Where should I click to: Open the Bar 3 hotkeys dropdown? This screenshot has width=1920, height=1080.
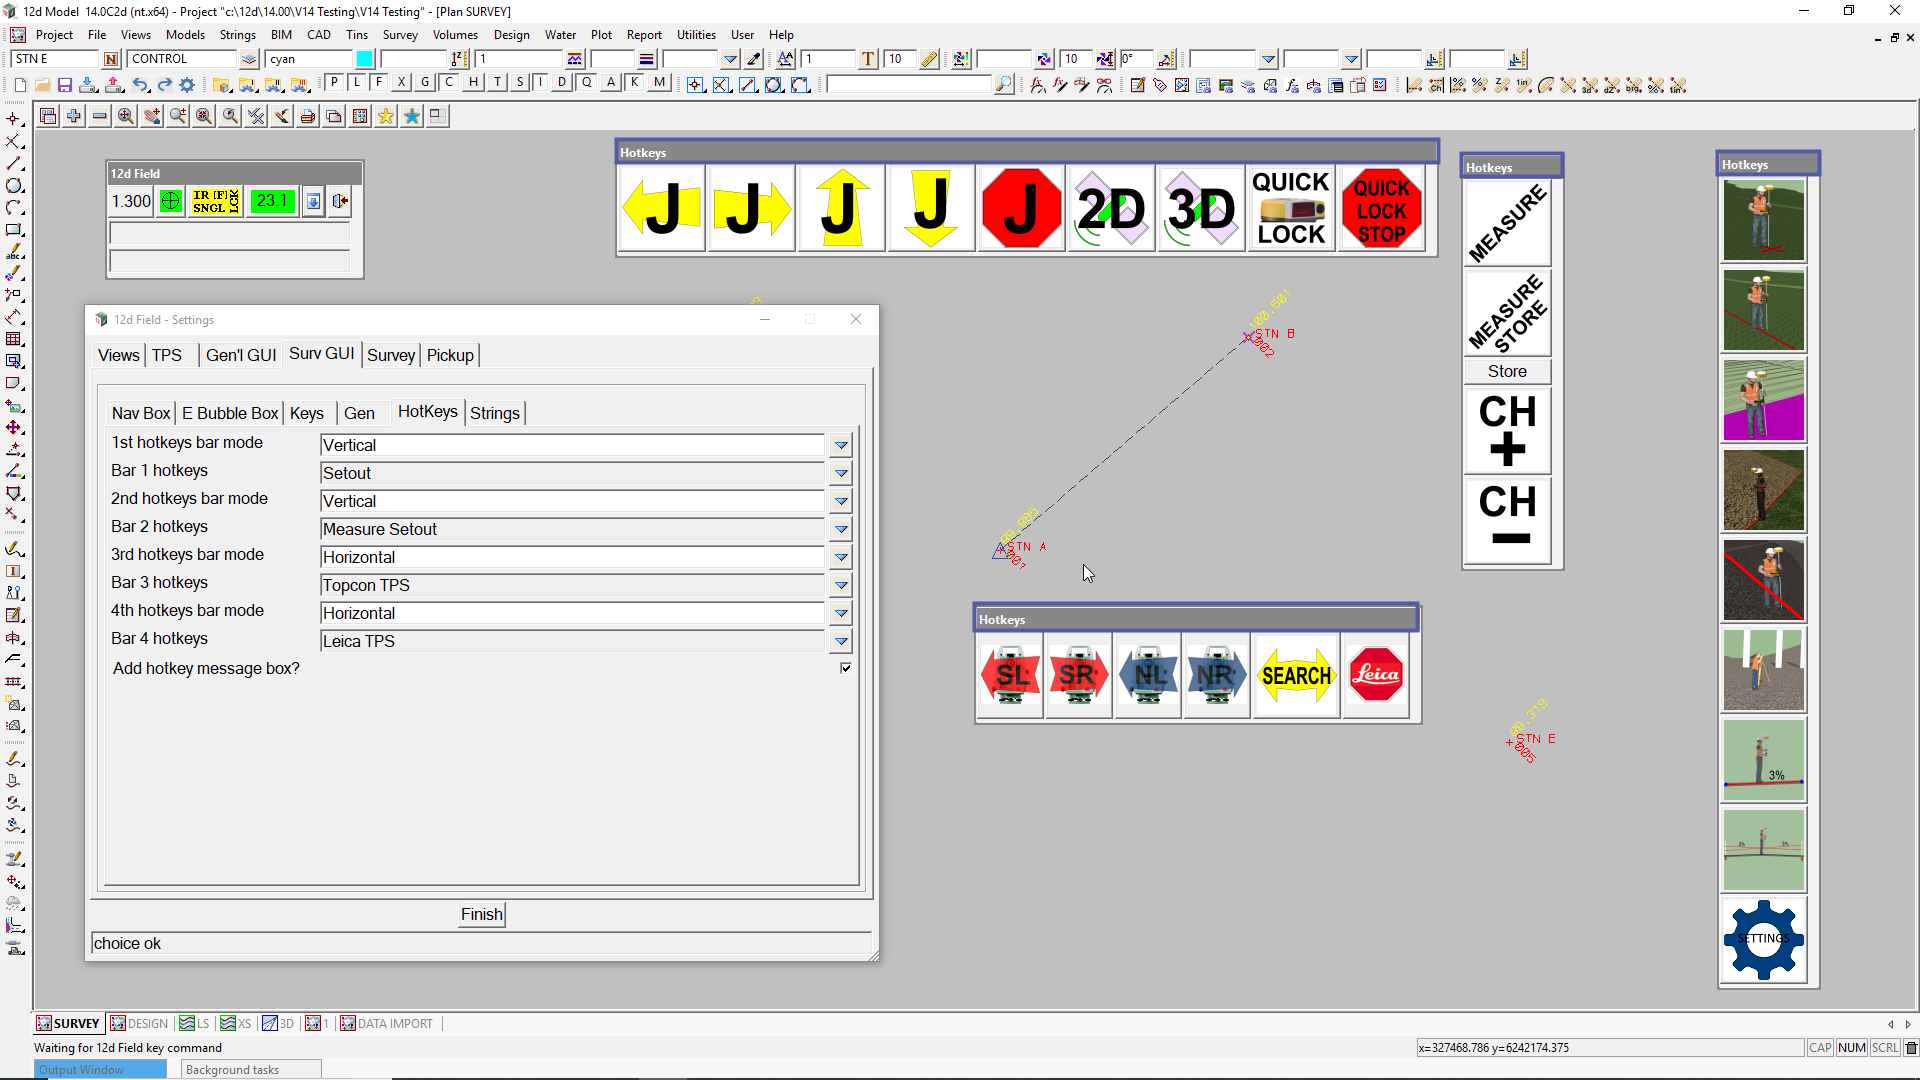(841, 585)
